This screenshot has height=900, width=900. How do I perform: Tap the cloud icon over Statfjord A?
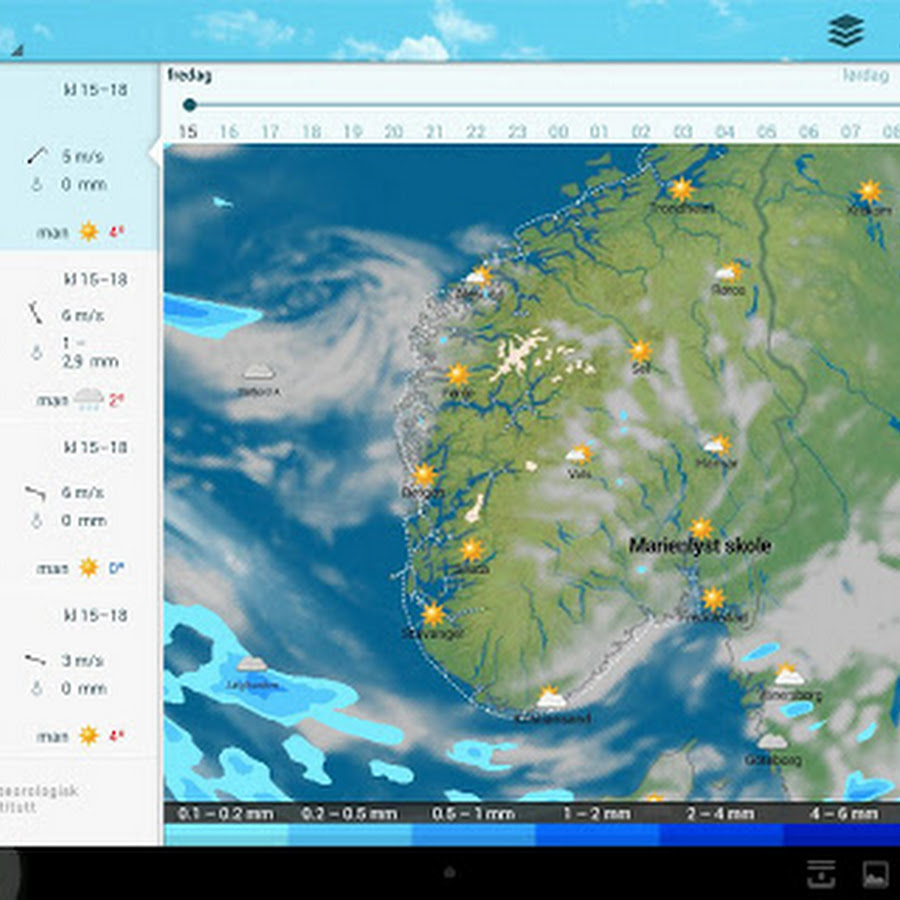click(x=258, y=372)
